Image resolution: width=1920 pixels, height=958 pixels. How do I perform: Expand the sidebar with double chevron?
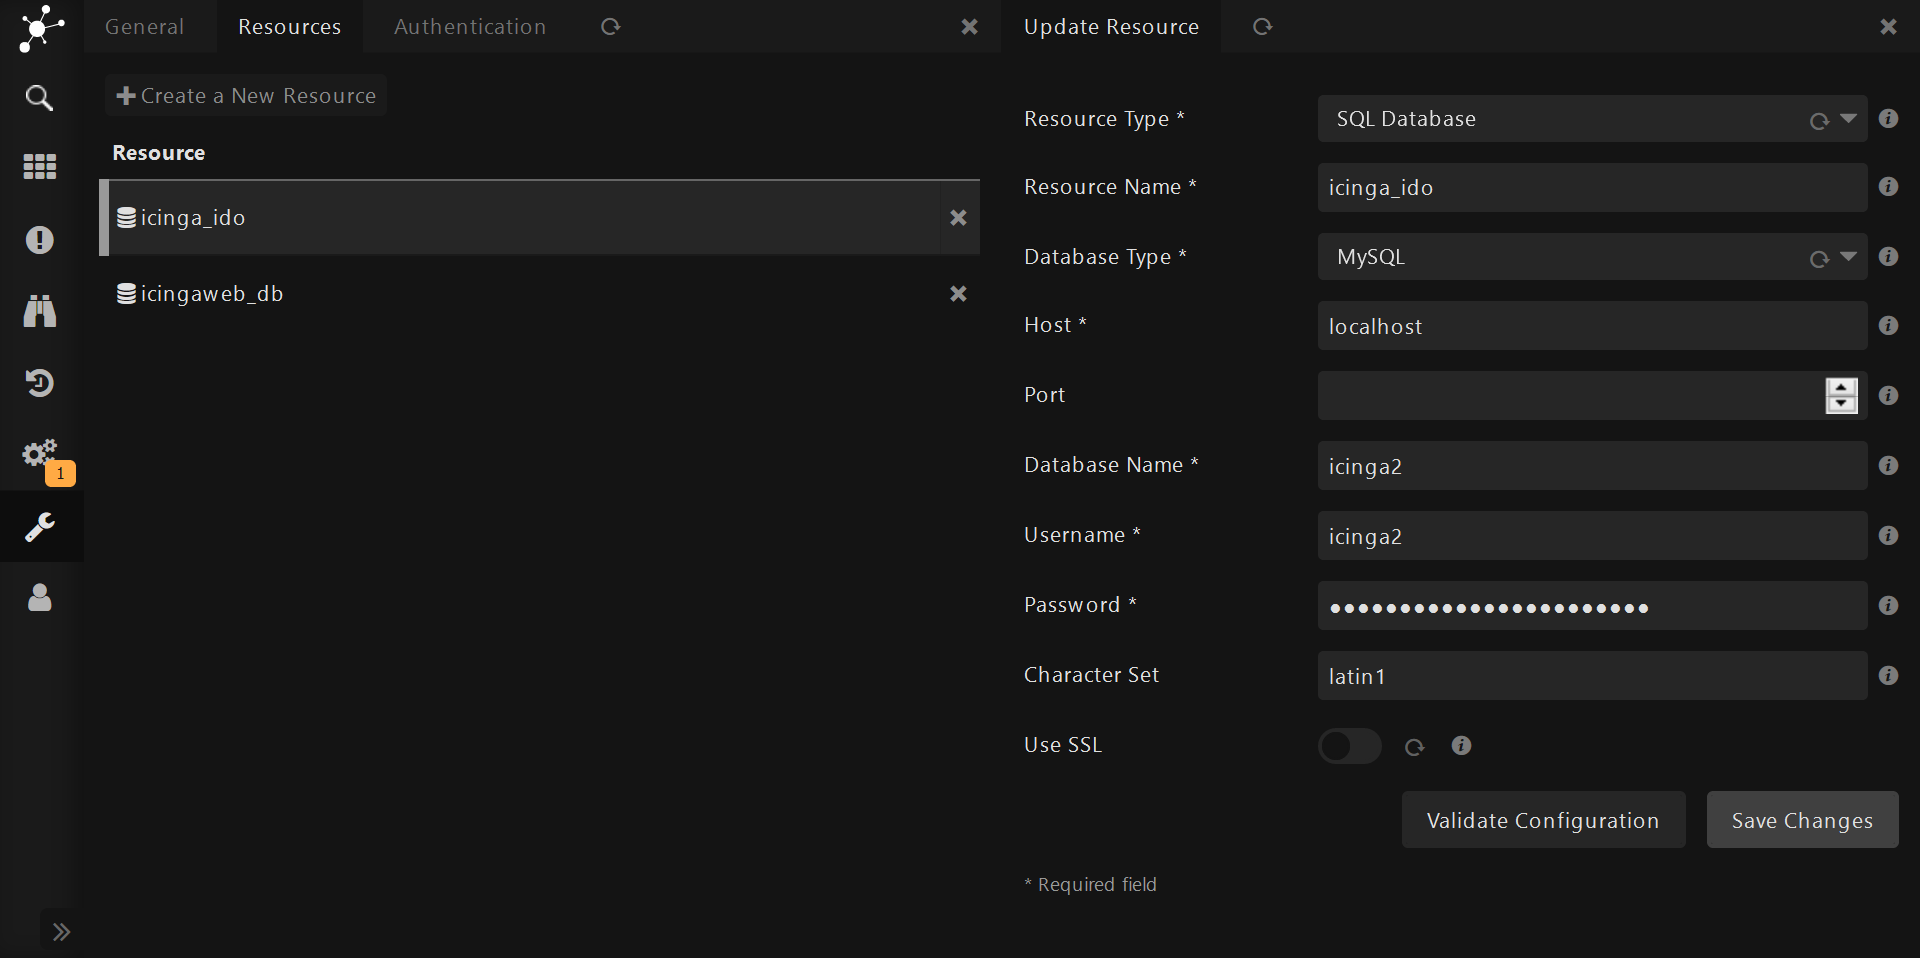61,932
